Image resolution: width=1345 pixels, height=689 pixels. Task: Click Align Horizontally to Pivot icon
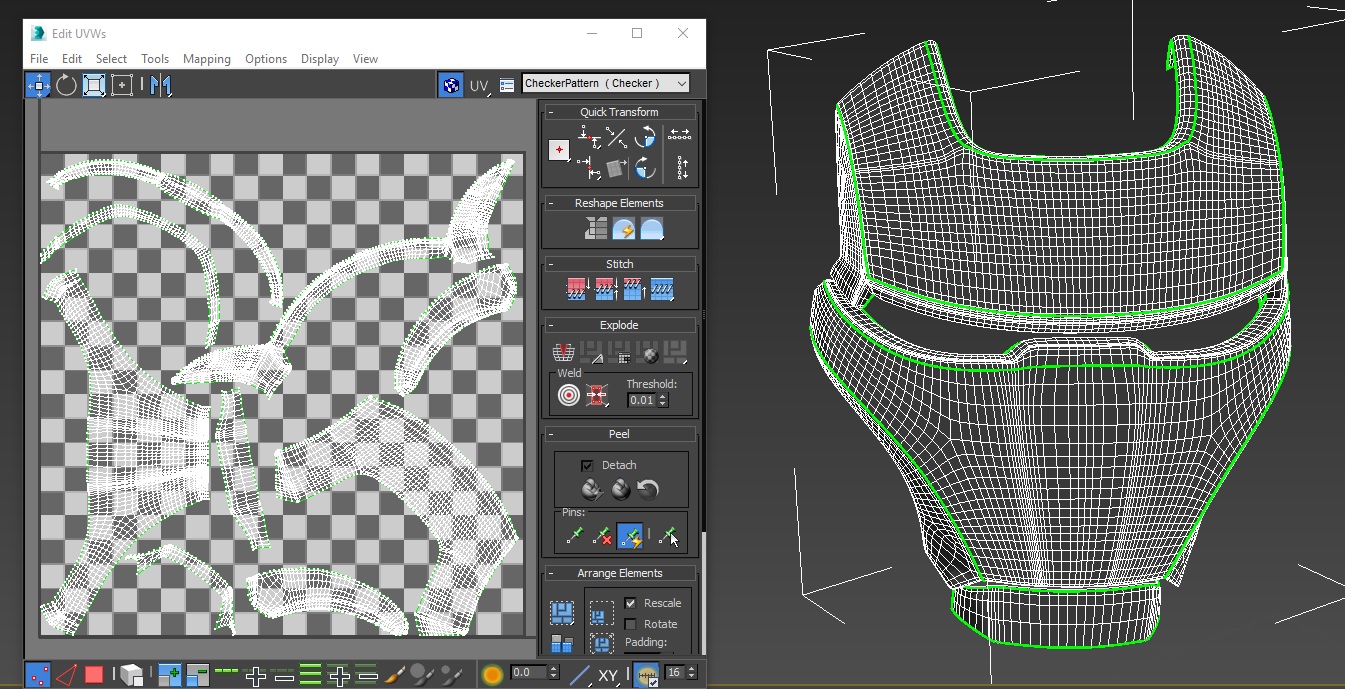coord(590,138)
